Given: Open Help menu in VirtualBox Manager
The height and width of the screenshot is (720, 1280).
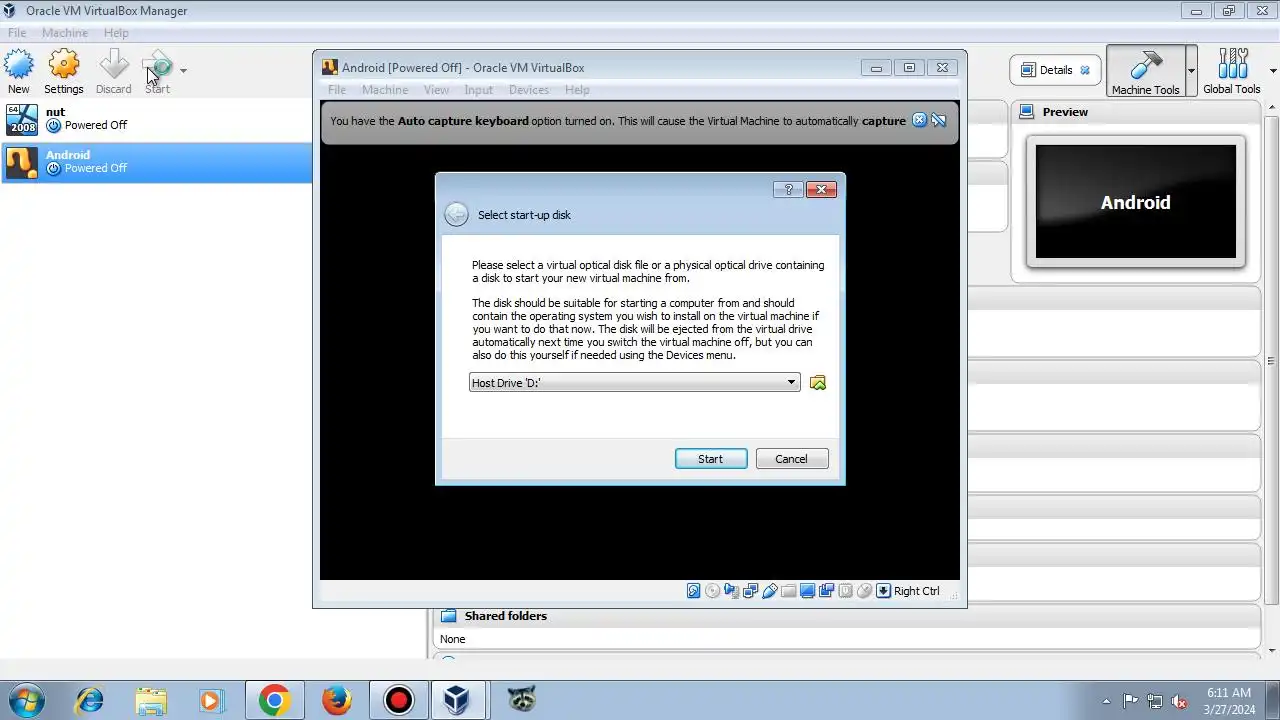Looking at the screenshot, I should (116, 33).
